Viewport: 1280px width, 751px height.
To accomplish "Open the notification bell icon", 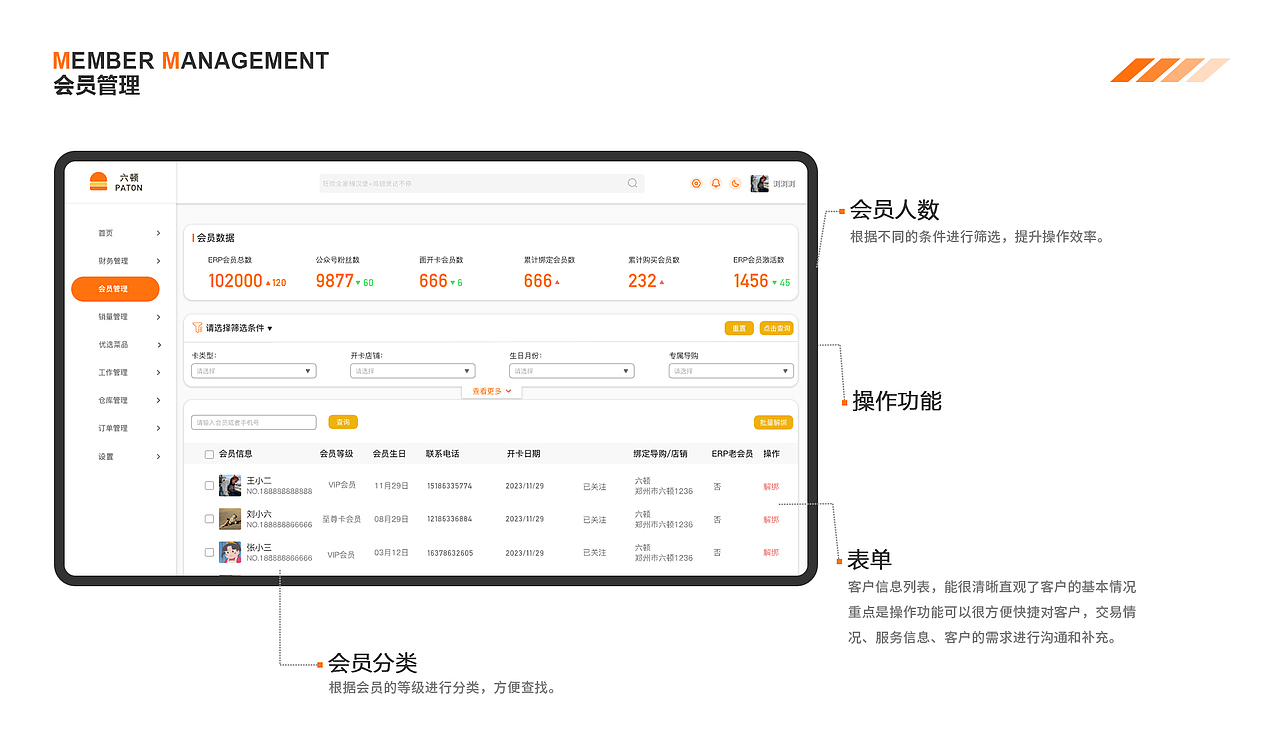I will coord(716,183).
